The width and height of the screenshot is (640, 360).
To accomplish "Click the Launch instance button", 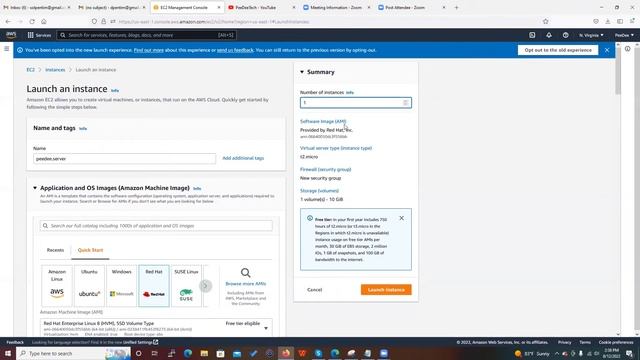I will (x=386, y=289).
